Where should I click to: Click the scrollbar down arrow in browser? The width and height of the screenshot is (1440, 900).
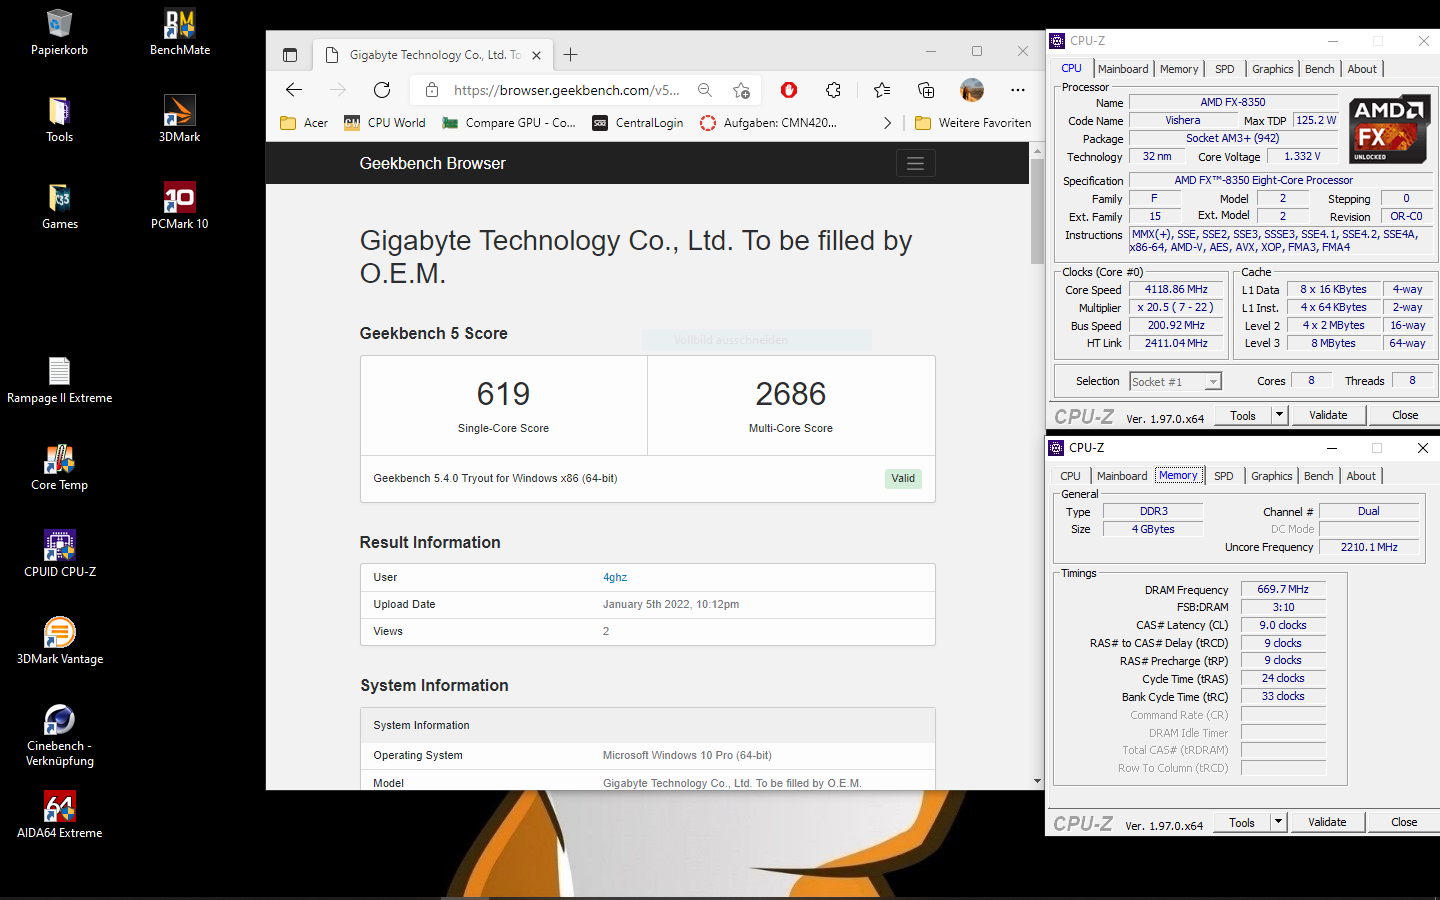(1037, 781)
